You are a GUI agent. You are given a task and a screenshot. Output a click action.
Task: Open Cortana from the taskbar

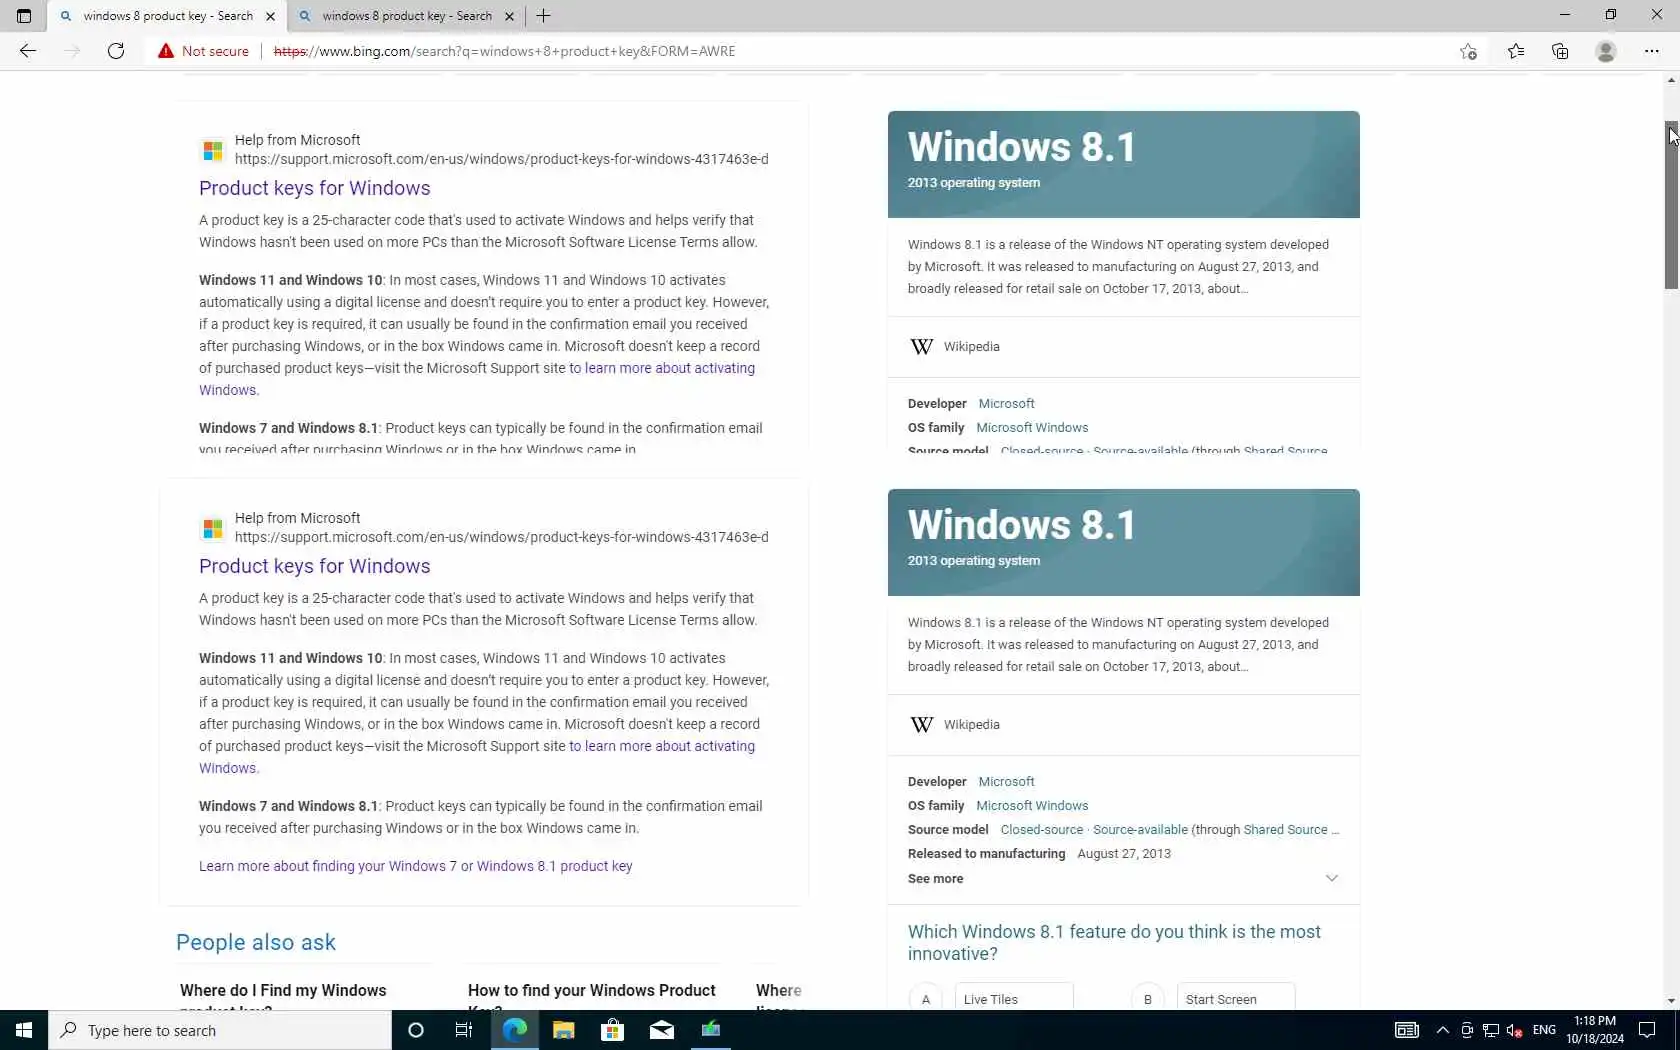[x=416, y=1030]
